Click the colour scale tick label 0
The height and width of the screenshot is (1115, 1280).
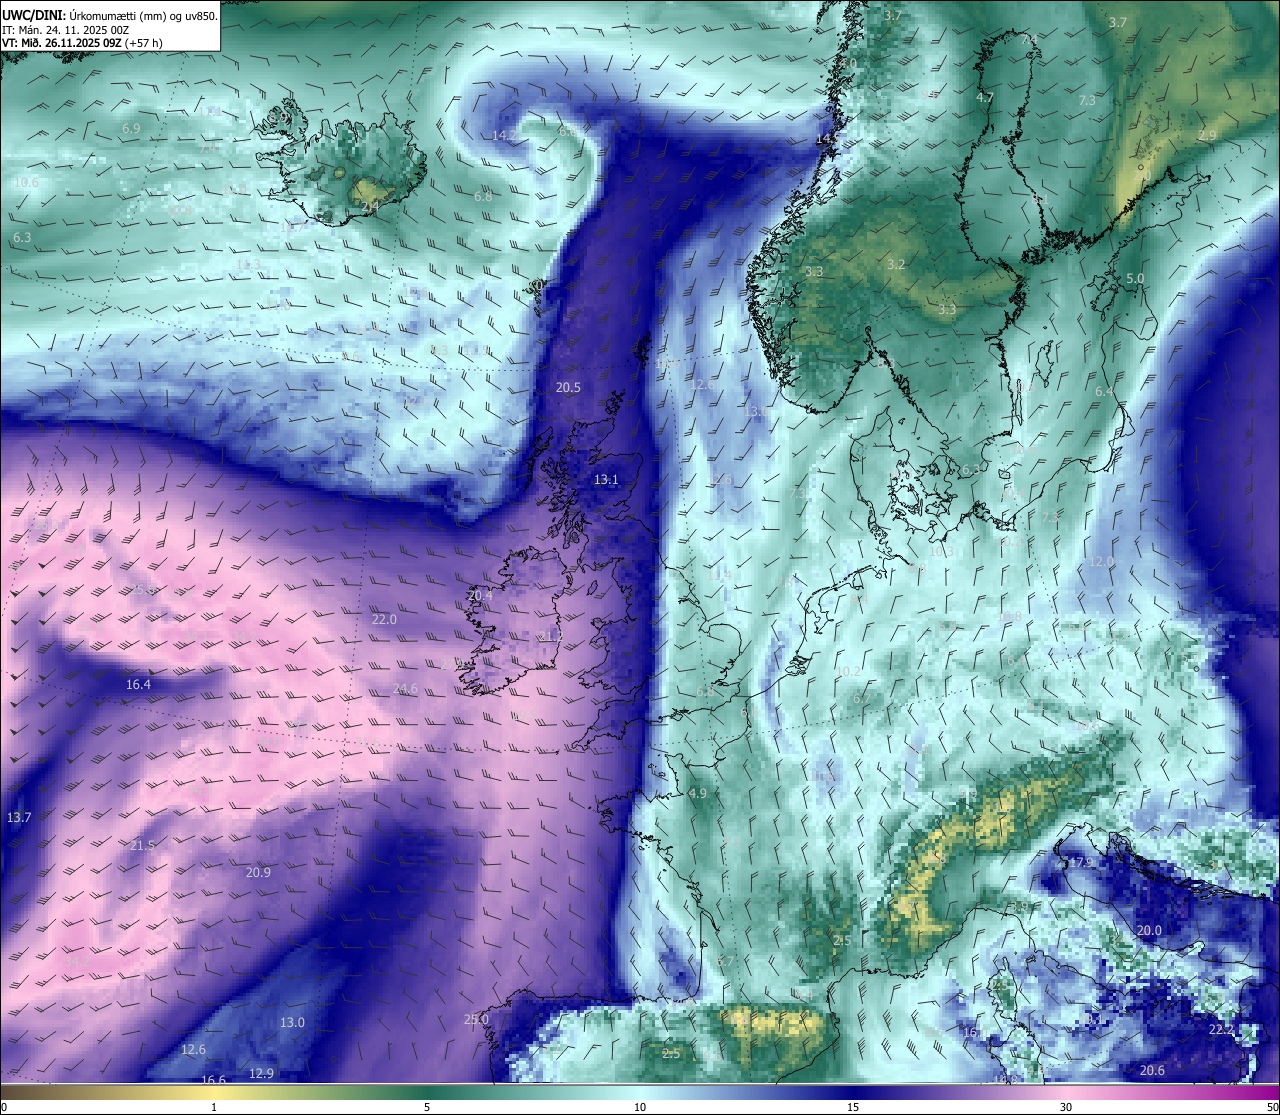(4, 1107)
